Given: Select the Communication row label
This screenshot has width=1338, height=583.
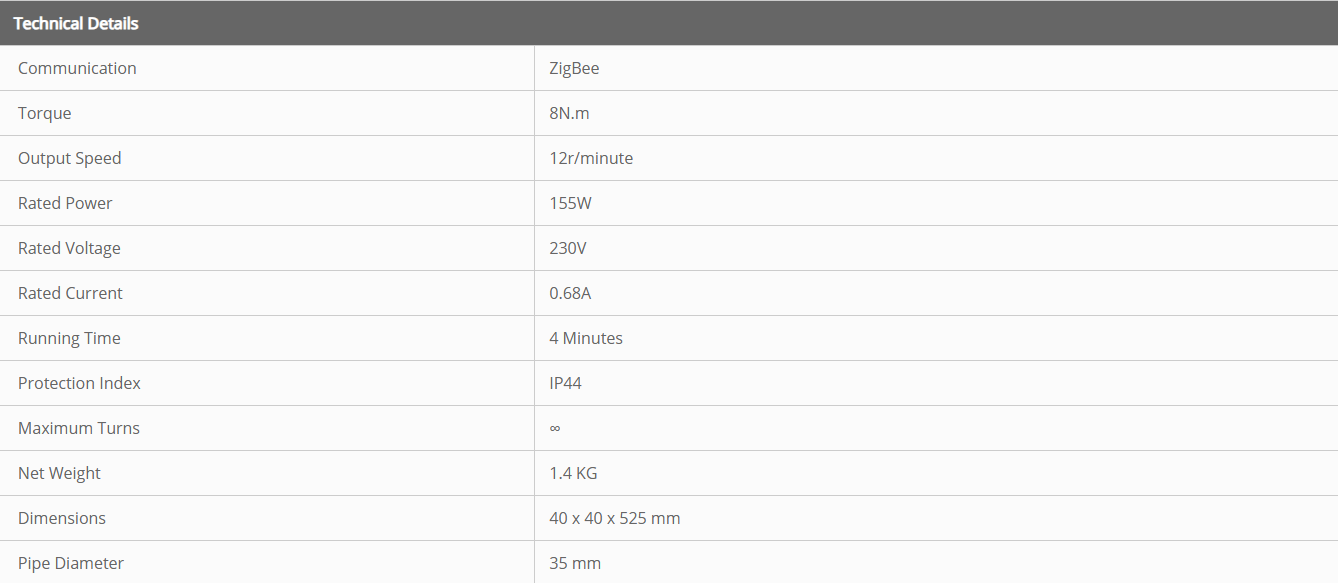Looking at the screenshot, I should [77, 68].
